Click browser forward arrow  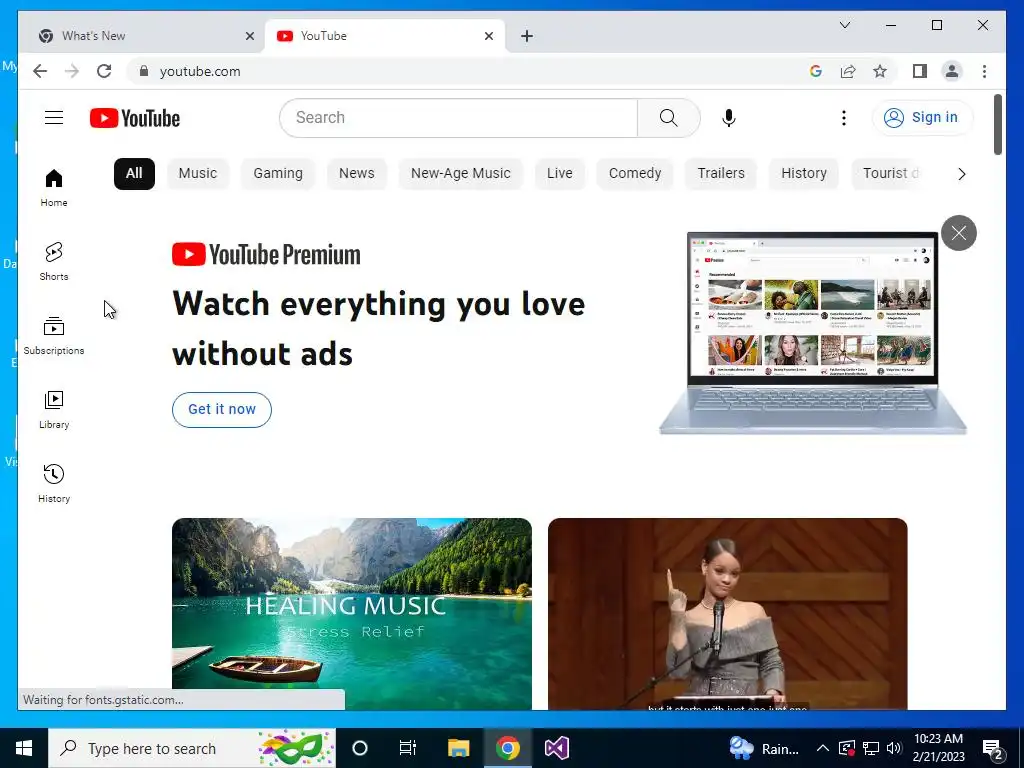[72, 71]
